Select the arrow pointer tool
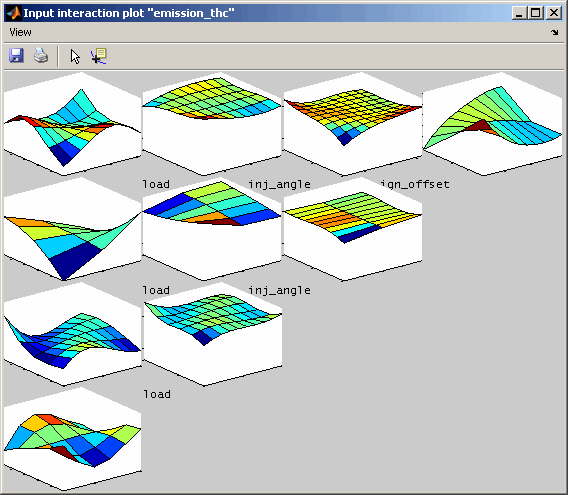568x495 pixels. pos(75,57)
